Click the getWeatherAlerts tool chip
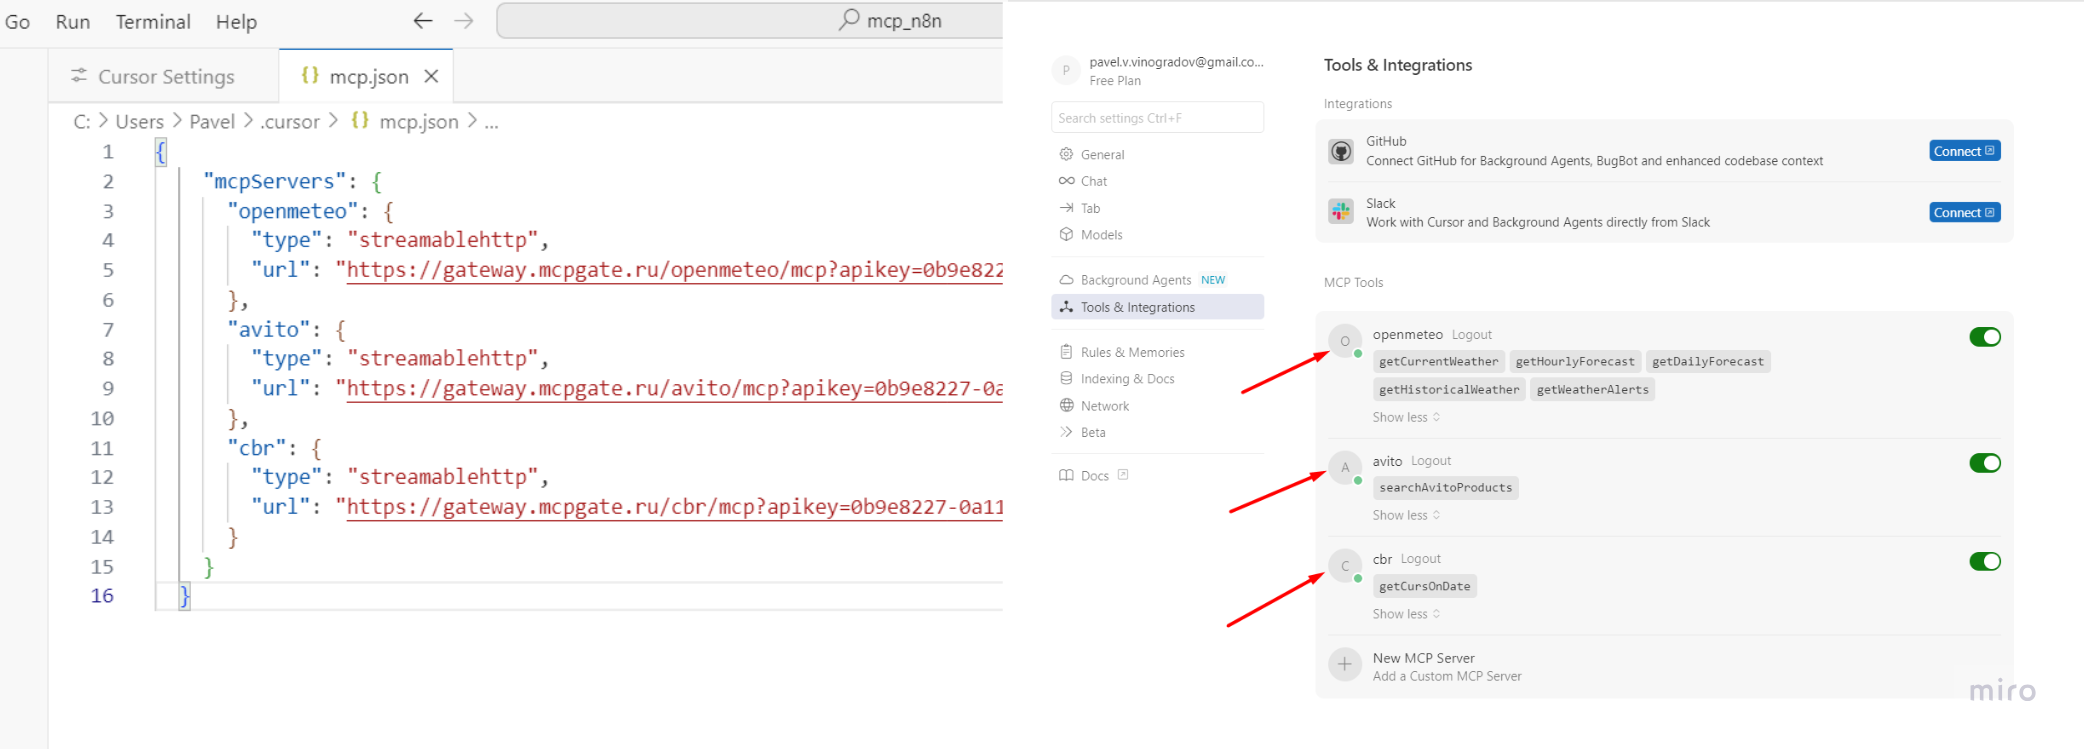This screenshot has width=2084, height=749. pos(1592,389)
